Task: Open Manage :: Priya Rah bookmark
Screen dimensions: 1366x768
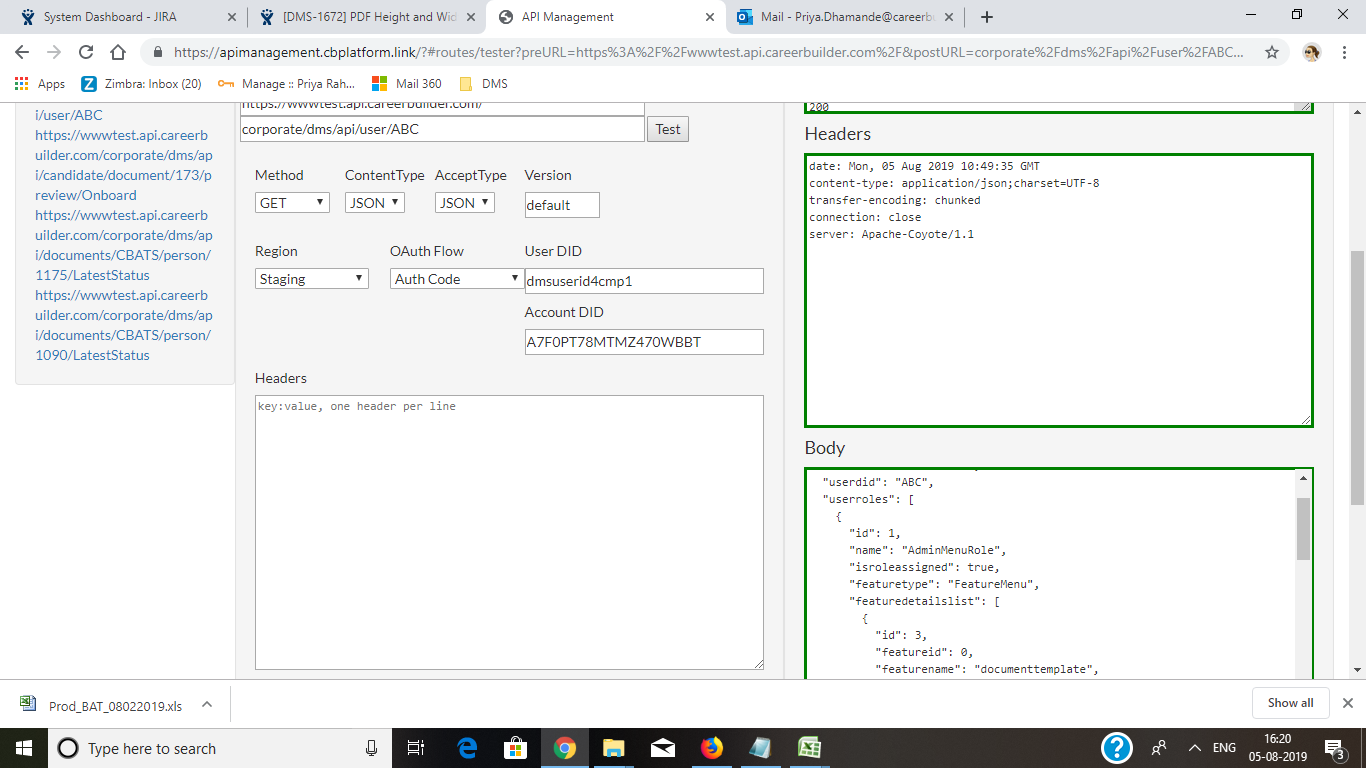Action: click(286, 84)
